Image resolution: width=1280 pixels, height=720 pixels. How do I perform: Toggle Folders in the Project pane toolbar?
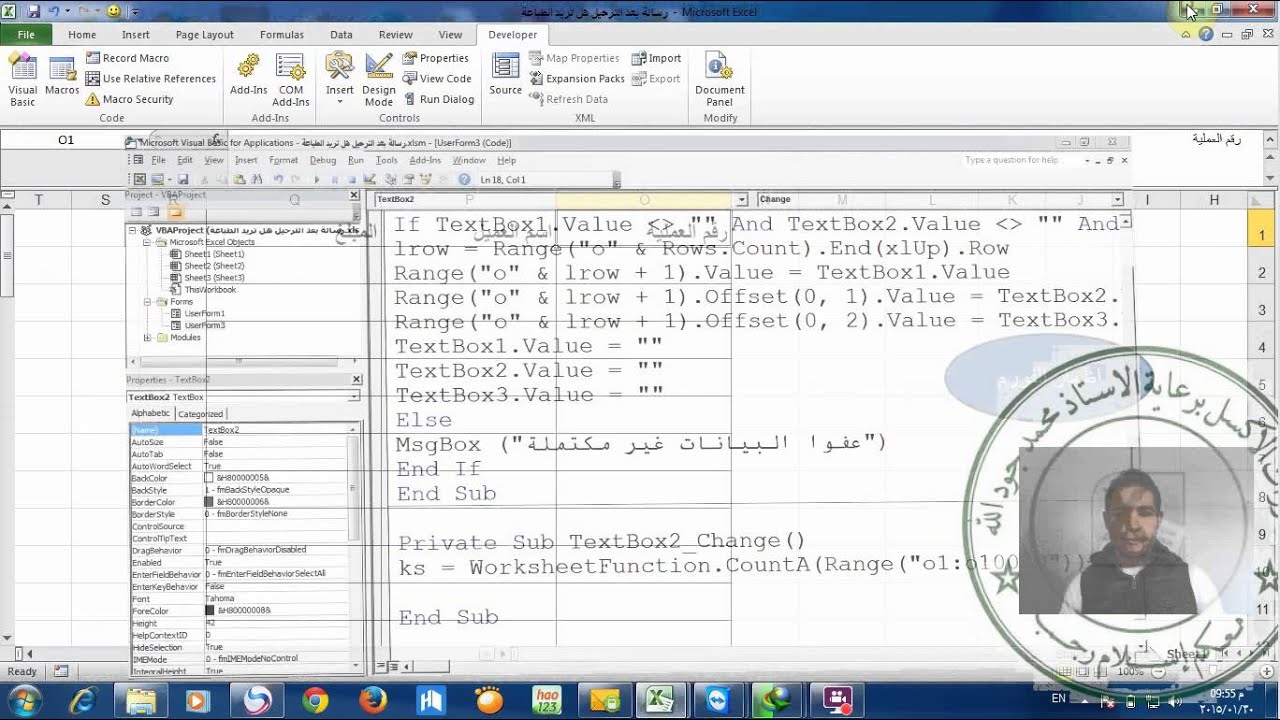click(x=175, y=212)
